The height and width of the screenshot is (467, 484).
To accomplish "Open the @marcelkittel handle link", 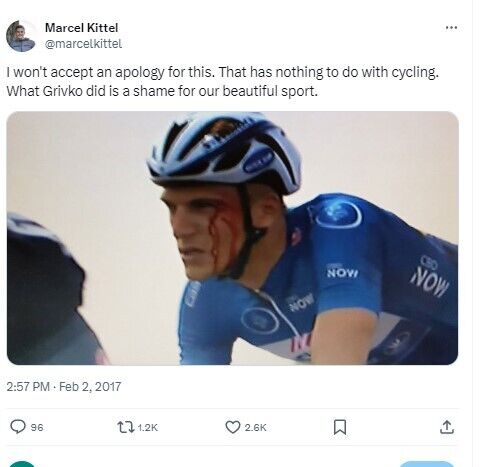I will point(83,44).
